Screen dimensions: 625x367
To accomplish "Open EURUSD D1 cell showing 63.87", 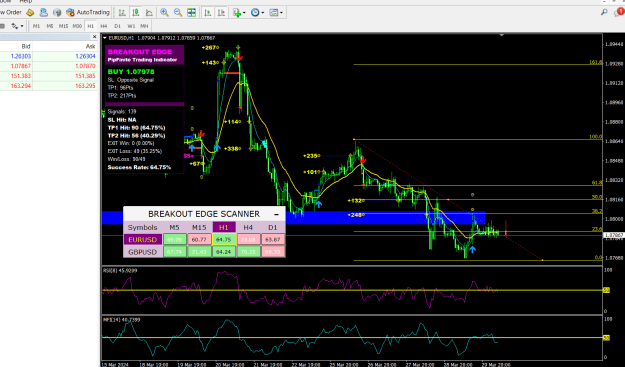I will [273, 240].
